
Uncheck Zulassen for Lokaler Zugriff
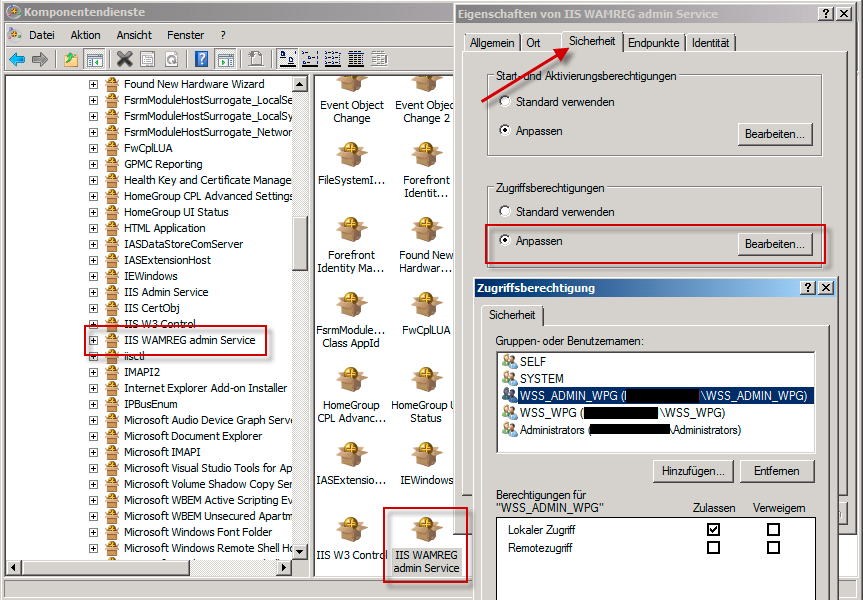coord(713,530)
